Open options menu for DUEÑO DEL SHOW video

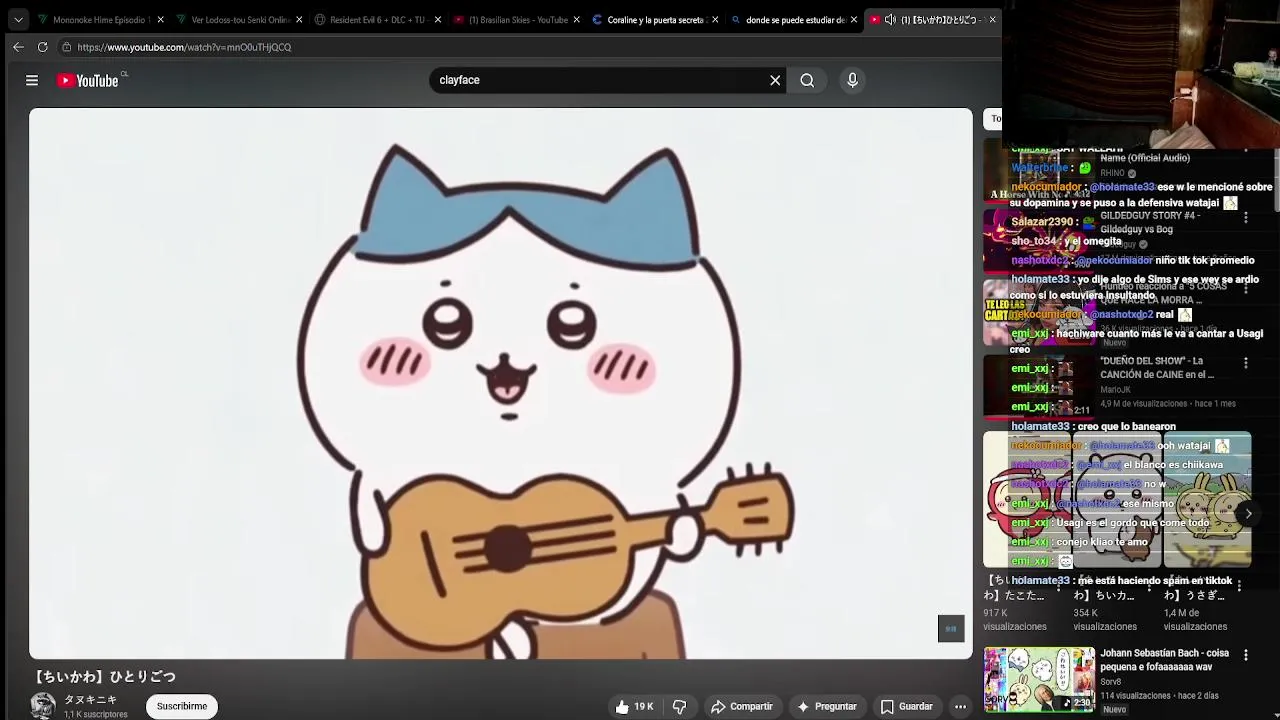point(1246,362)
